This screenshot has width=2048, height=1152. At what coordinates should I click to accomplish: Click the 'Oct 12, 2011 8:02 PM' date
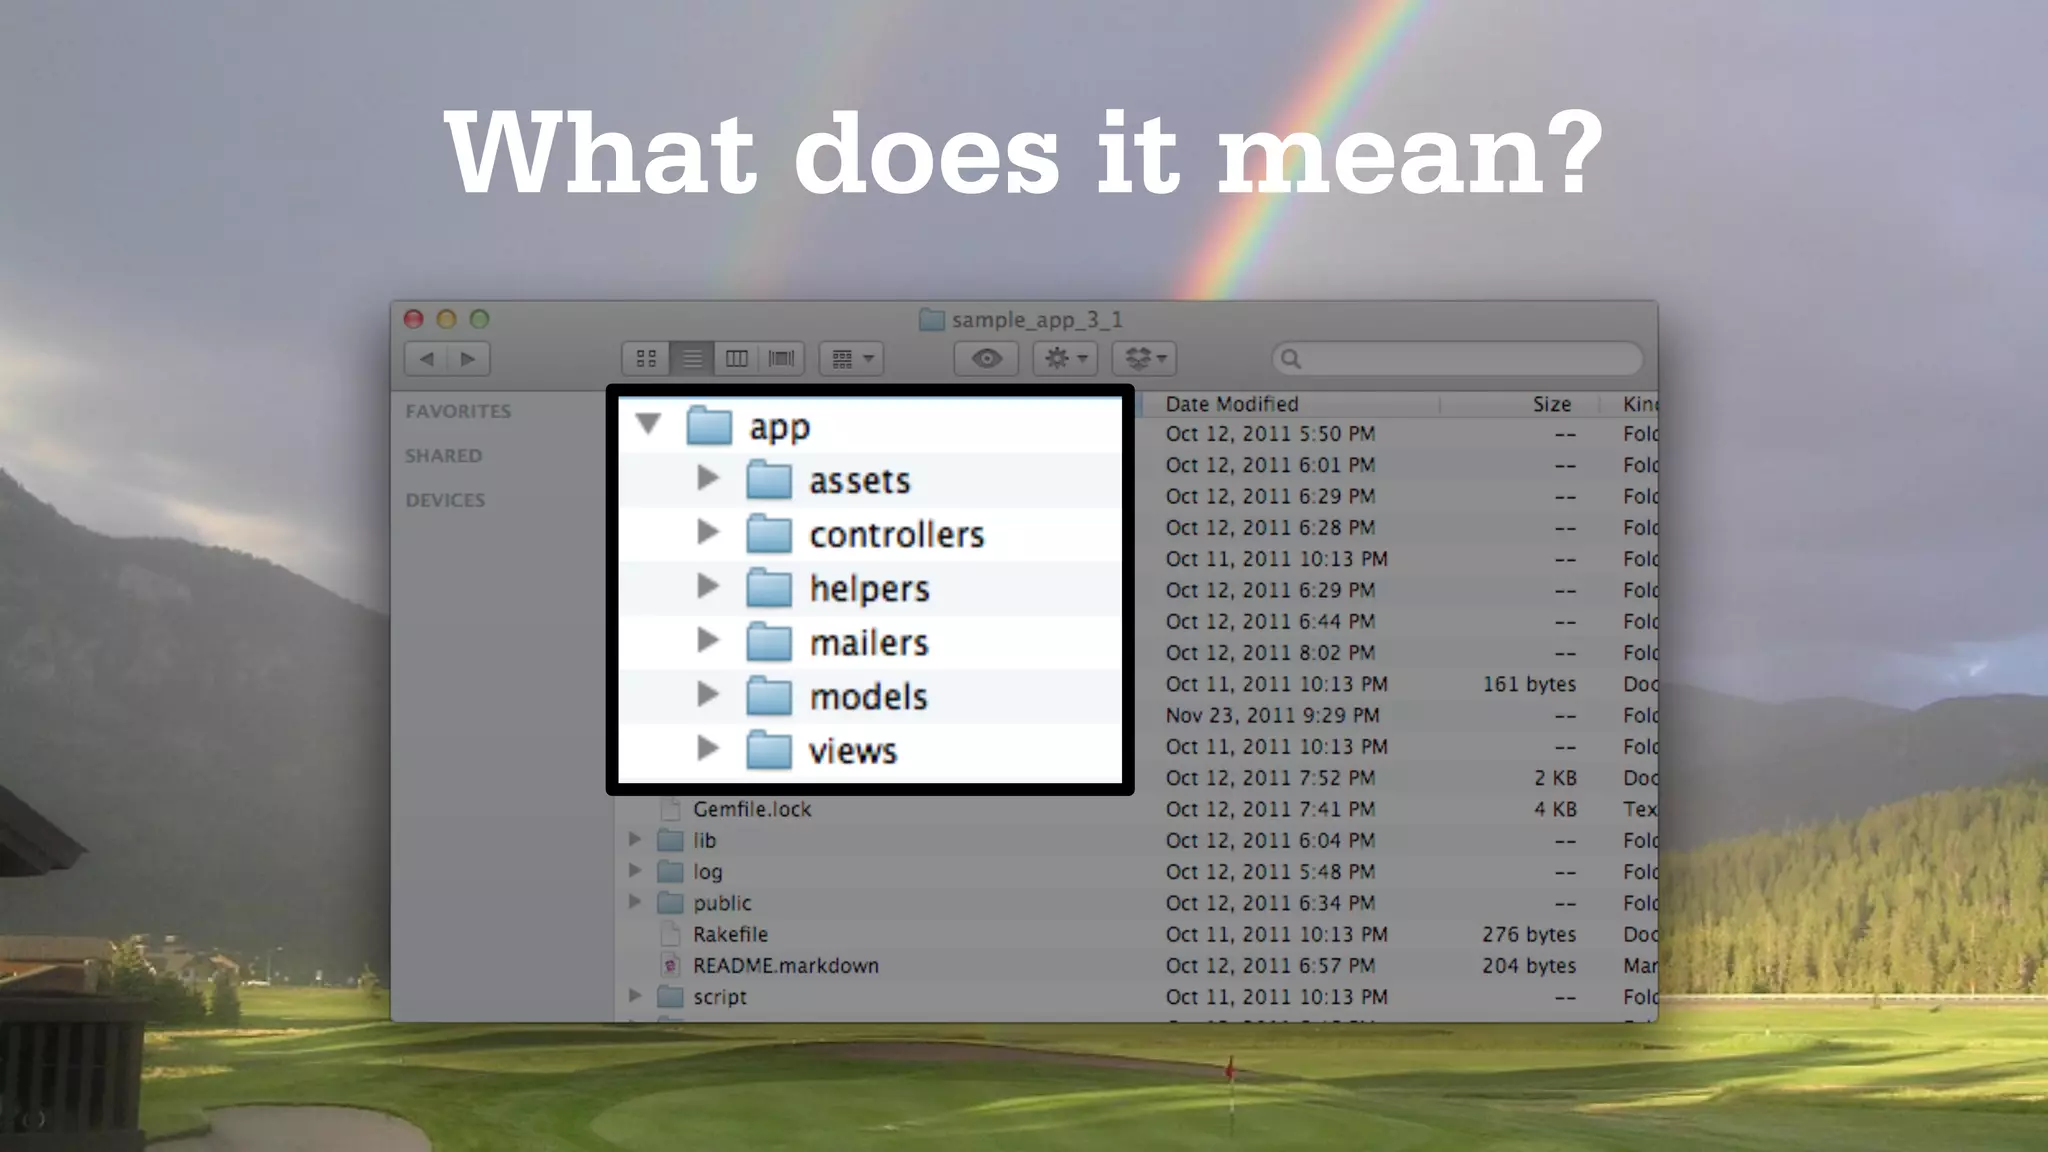(x=1270, y=652)
